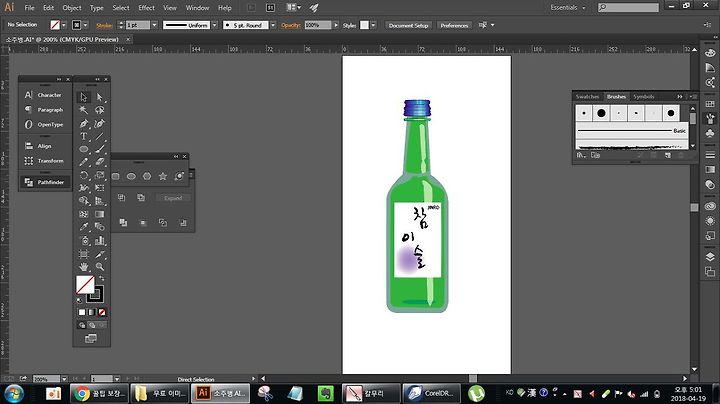
Task: Select the Selection tool (black arrow)
Action: pyautogui.click(x=84, y=97)
